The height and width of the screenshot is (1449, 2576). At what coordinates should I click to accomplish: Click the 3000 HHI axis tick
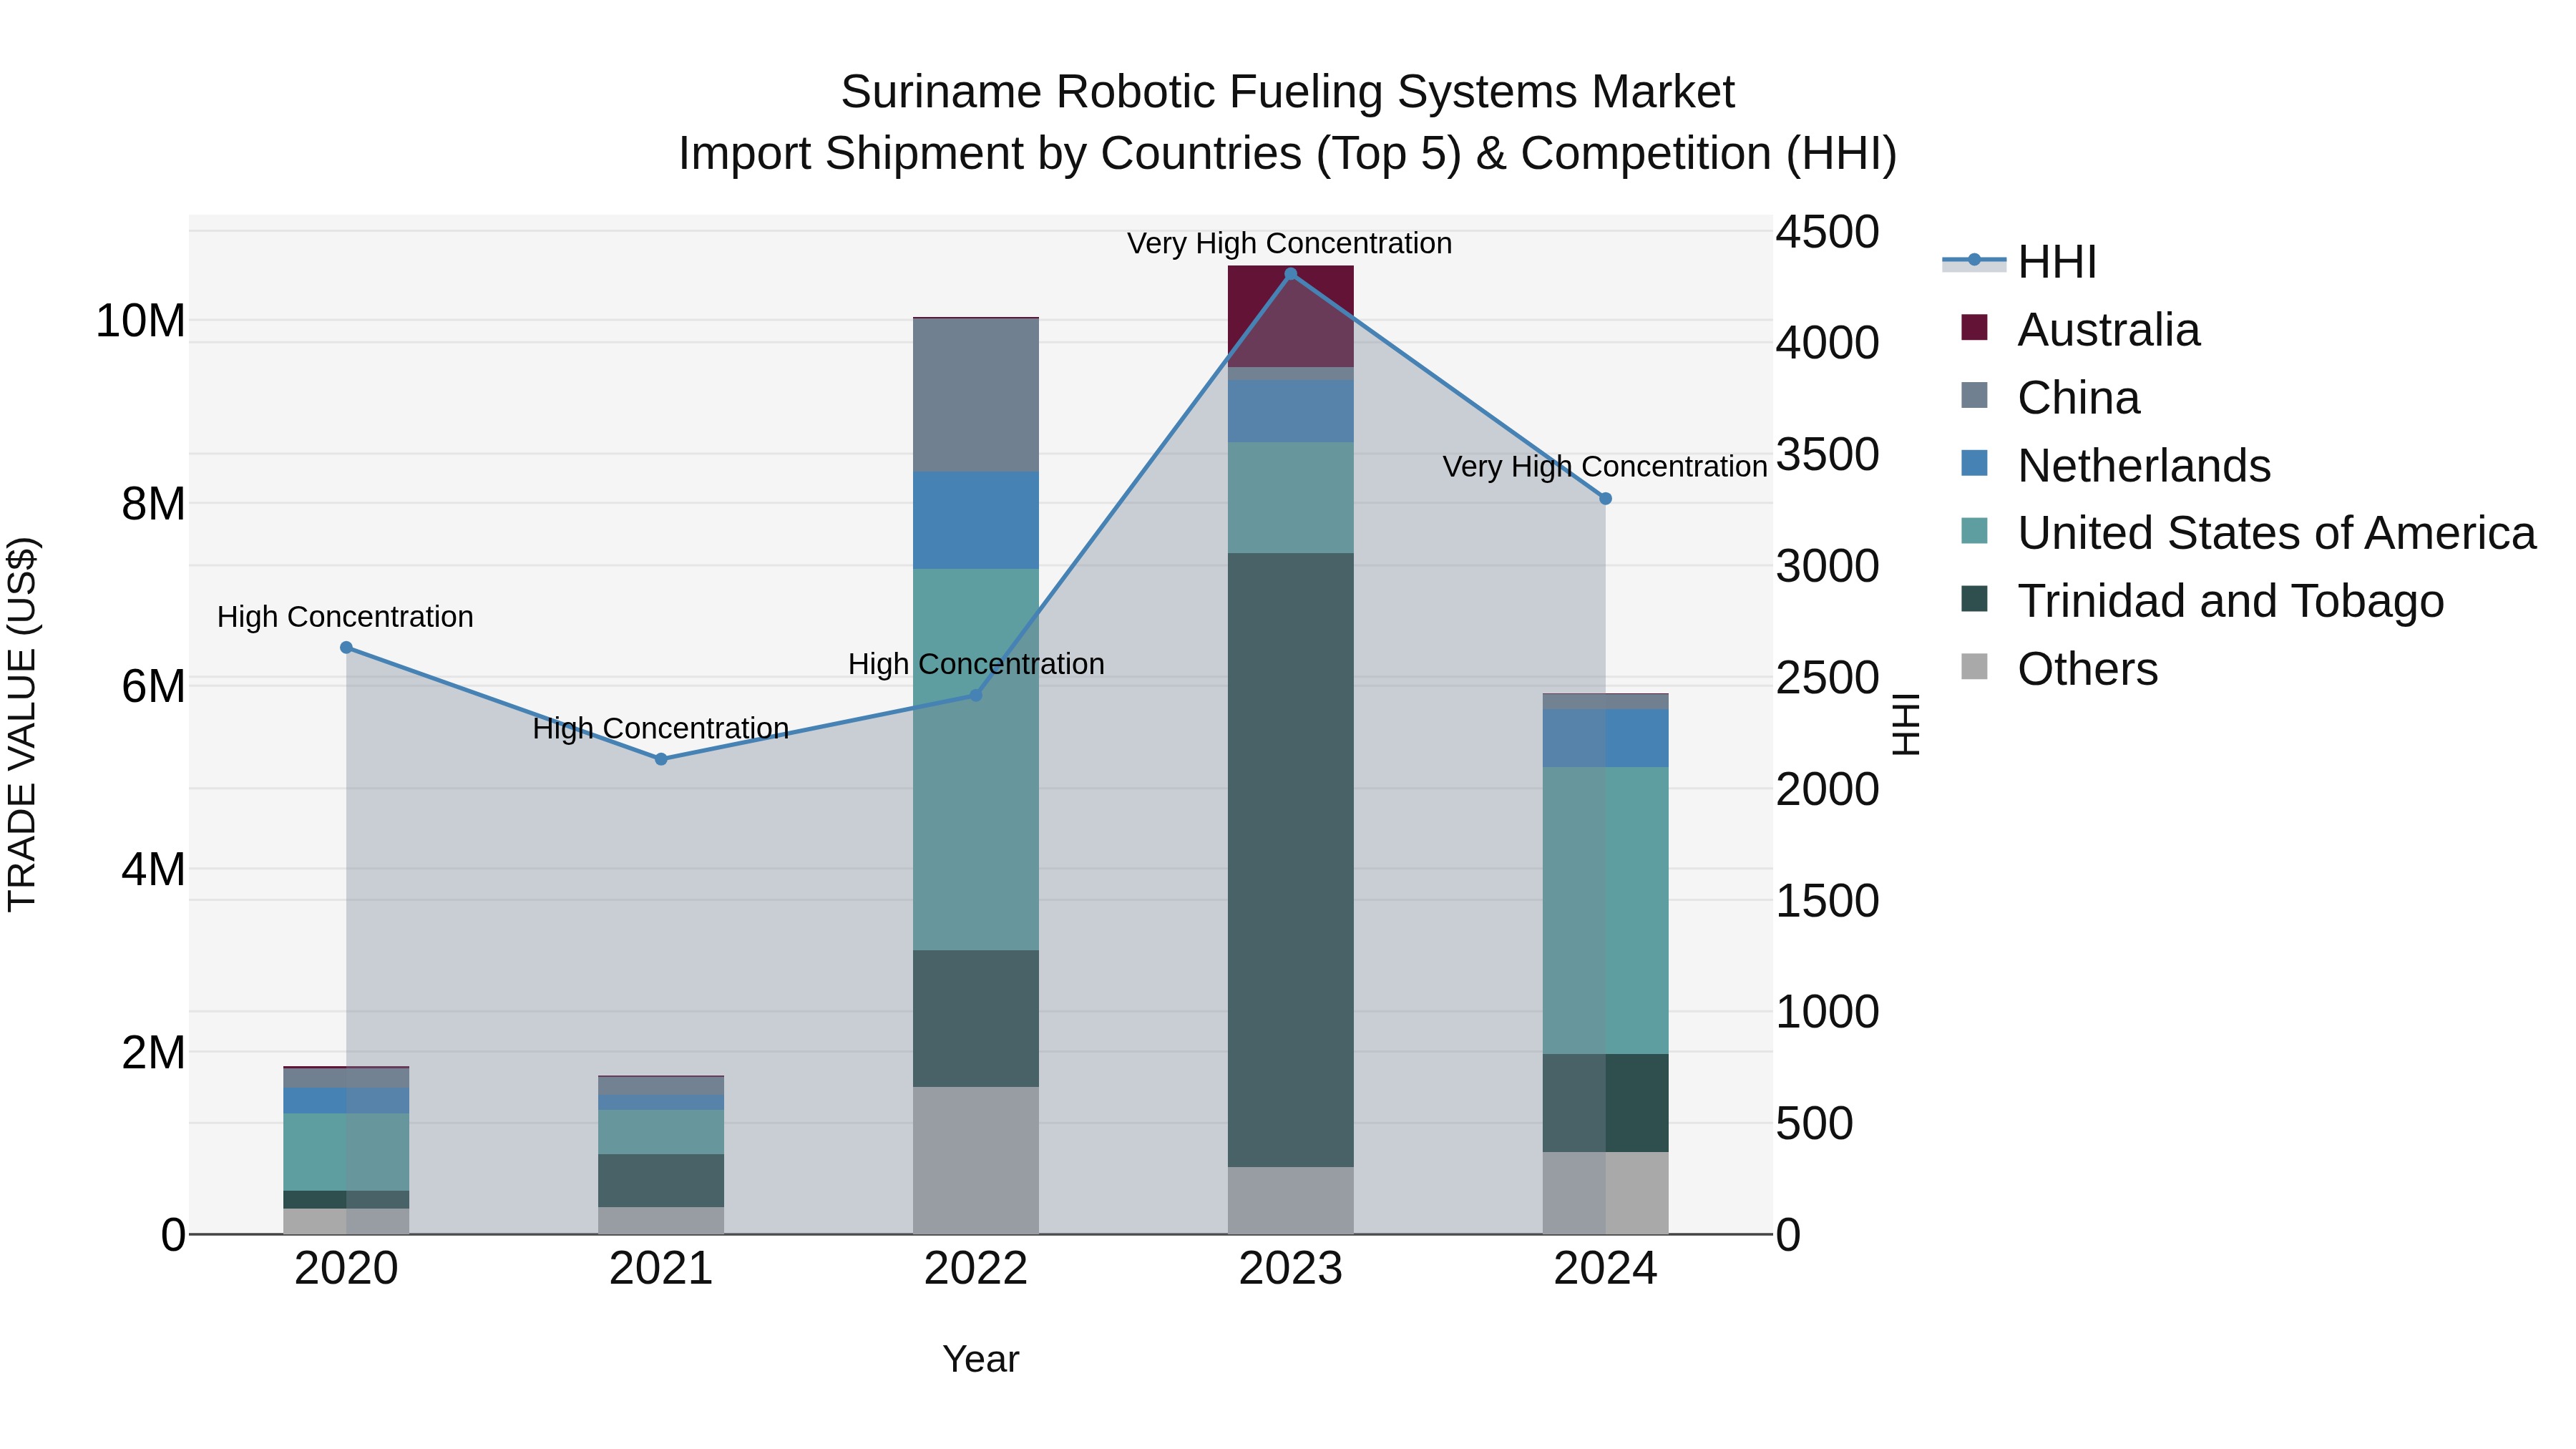tap(1827, 566)
